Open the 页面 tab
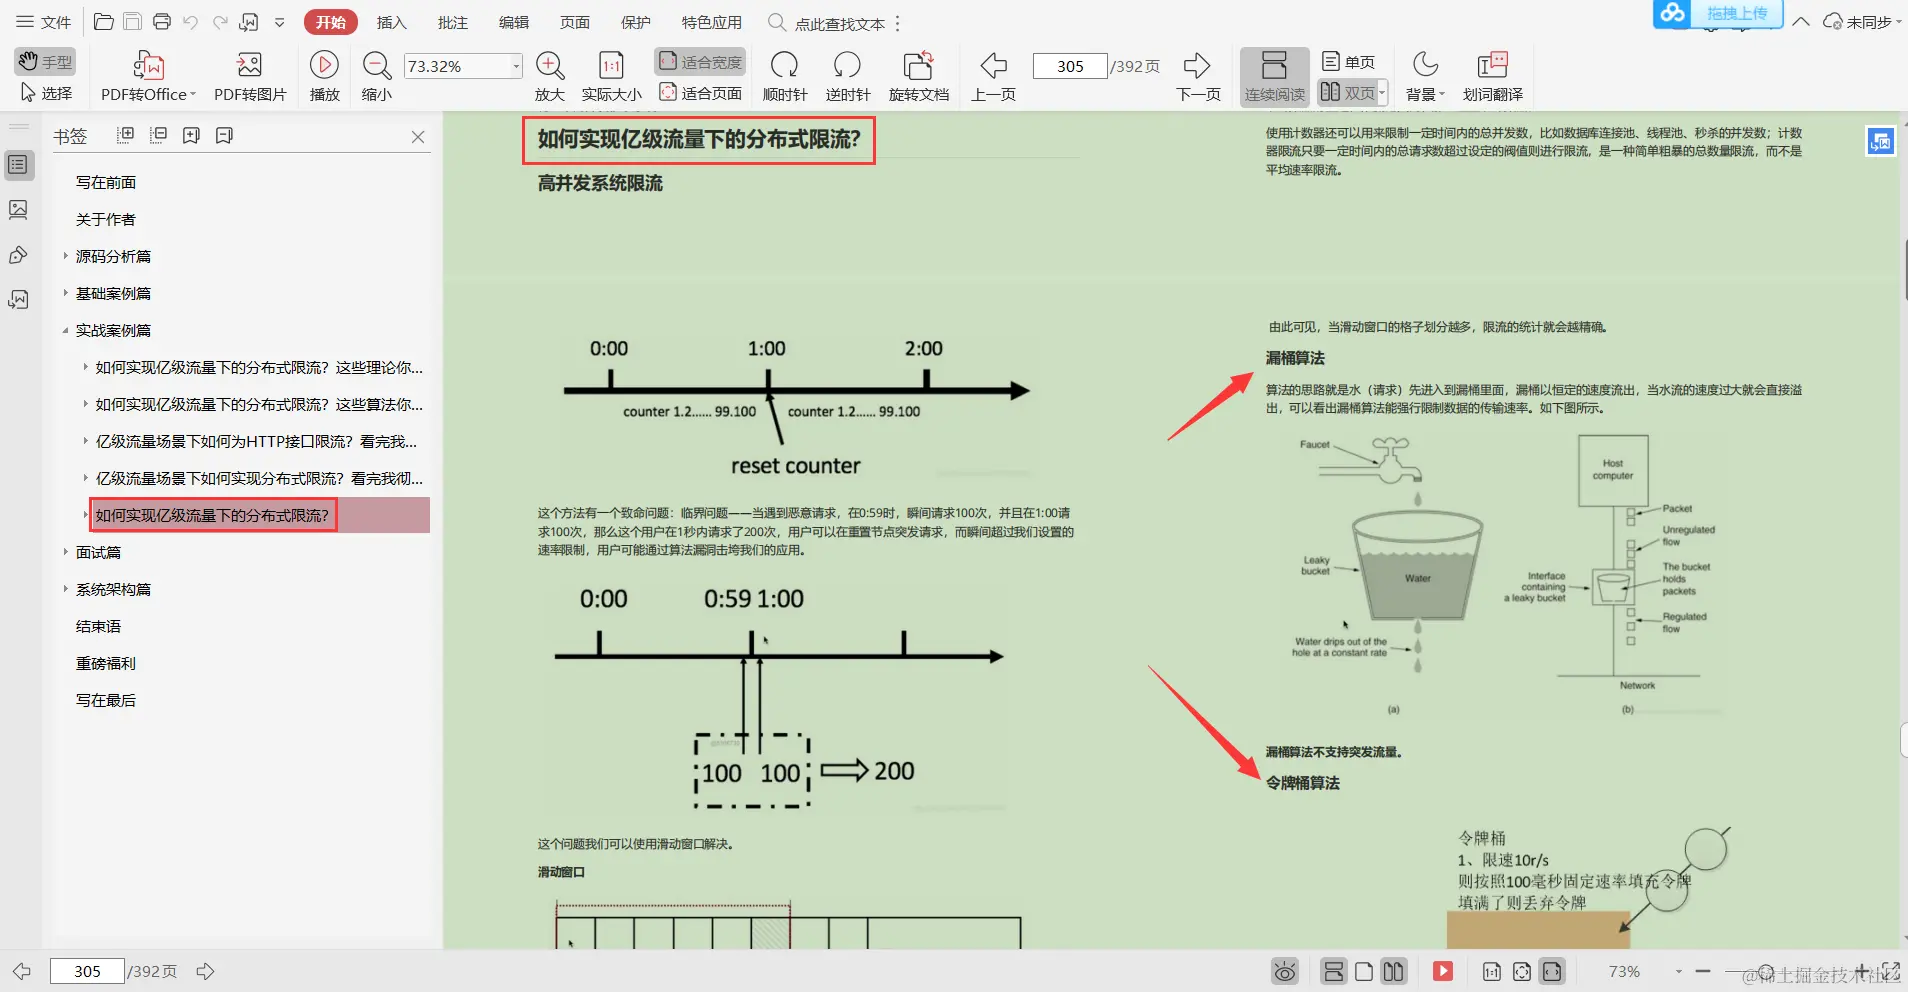Viewport: 1908px width, 992px height. (575, 22)
